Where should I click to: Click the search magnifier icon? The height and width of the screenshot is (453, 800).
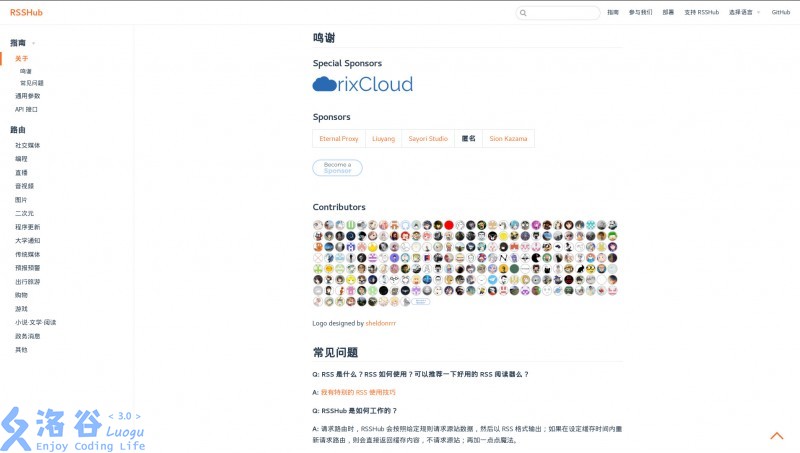[524, 13]
